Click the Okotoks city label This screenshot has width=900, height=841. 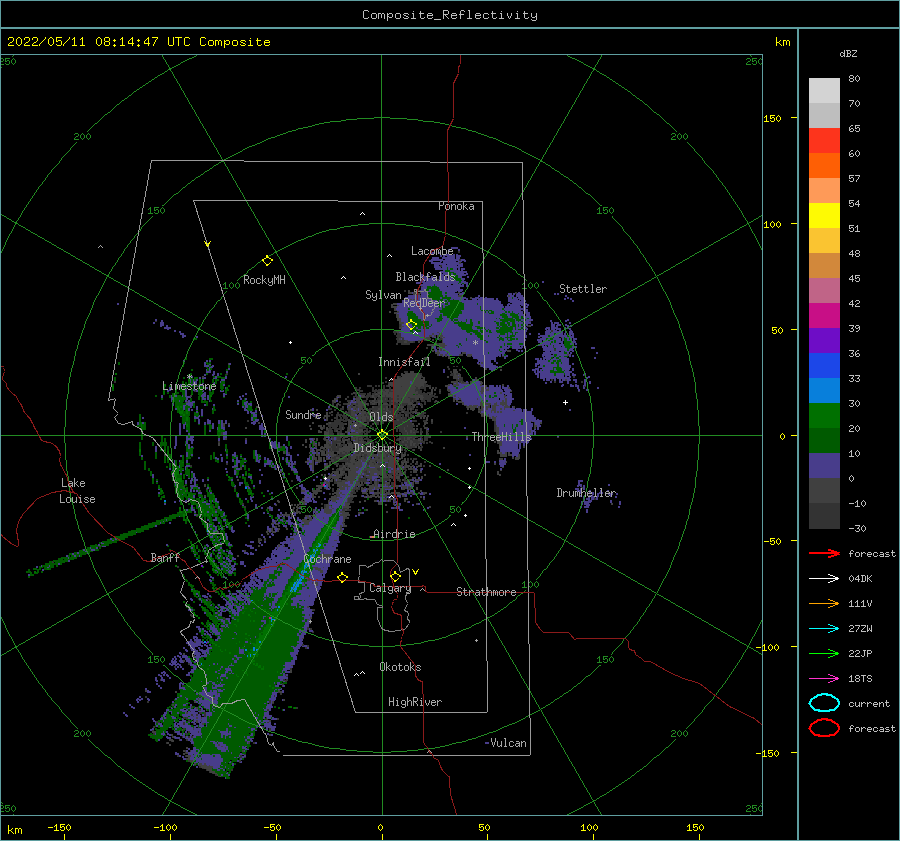(x=400, y=667)
